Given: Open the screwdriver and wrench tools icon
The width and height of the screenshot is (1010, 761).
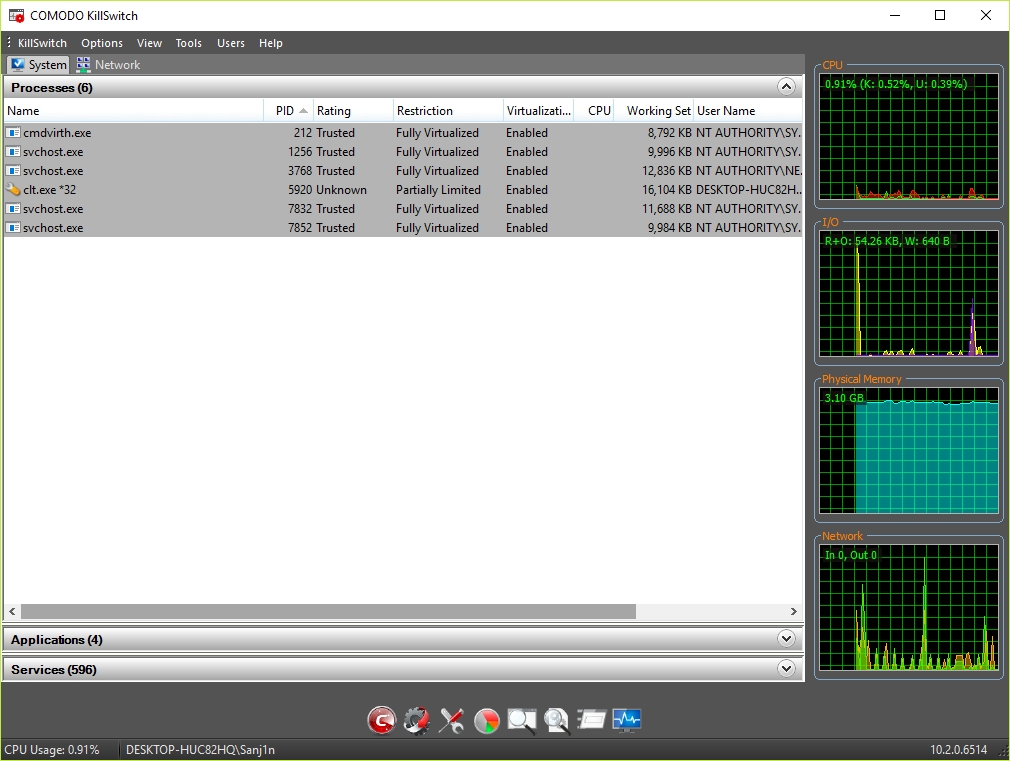Looking at the screenshot, I should coord(452,720).
